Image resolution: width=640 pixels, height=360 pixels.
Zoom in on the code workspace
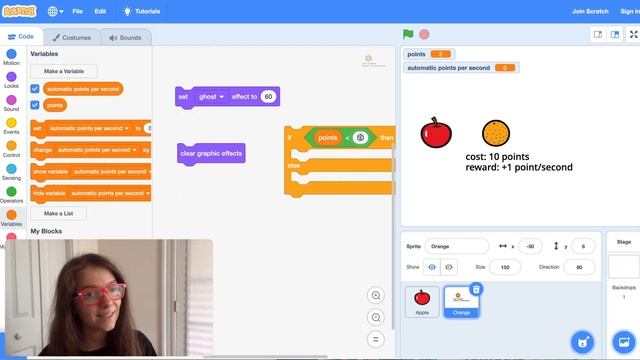376,295
